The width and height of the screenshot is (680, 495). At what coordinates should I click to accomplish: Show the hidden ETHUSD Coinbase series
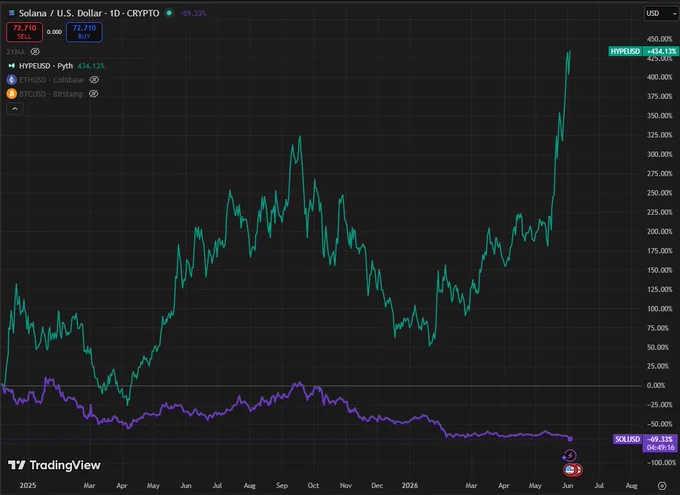point(94,80)
